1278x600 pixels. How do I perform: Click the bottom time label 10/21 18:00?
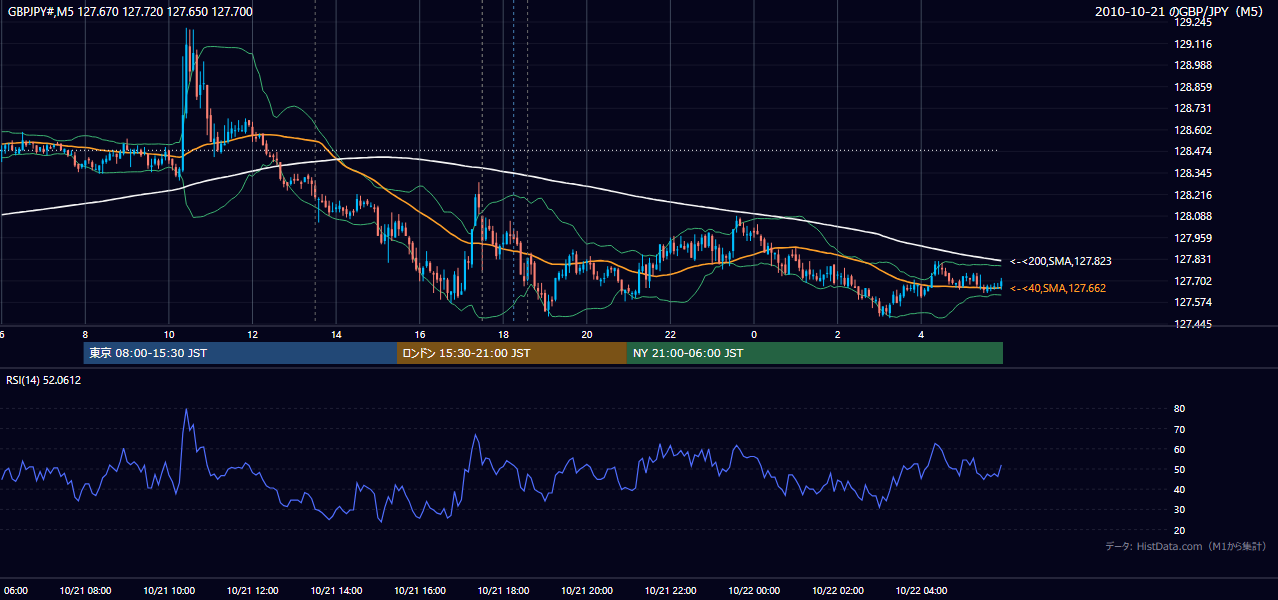(x=503, y=590)
